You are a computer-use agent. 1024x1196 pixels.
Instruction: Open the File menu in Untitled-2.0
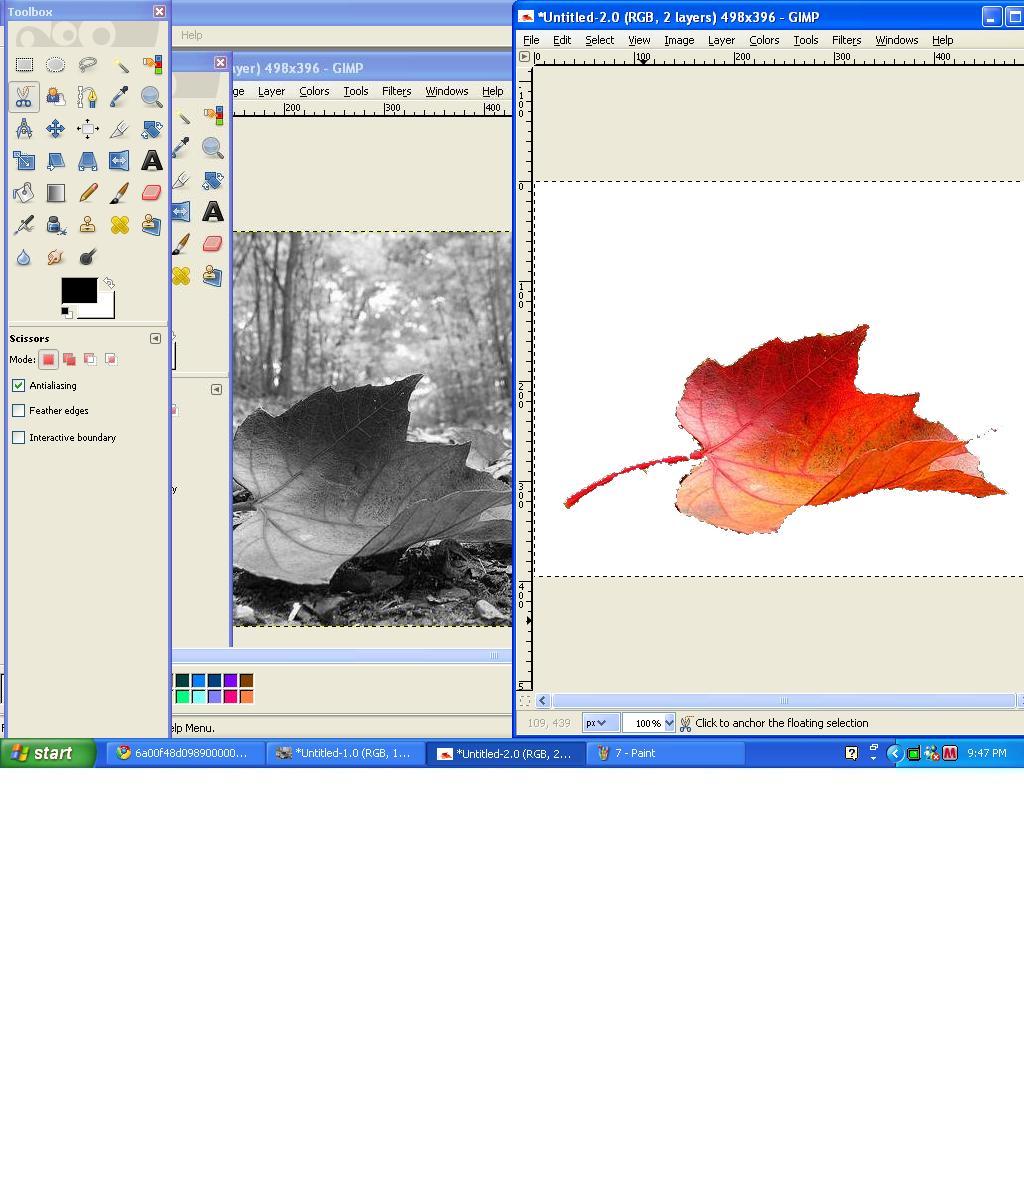tap(531, 40)
